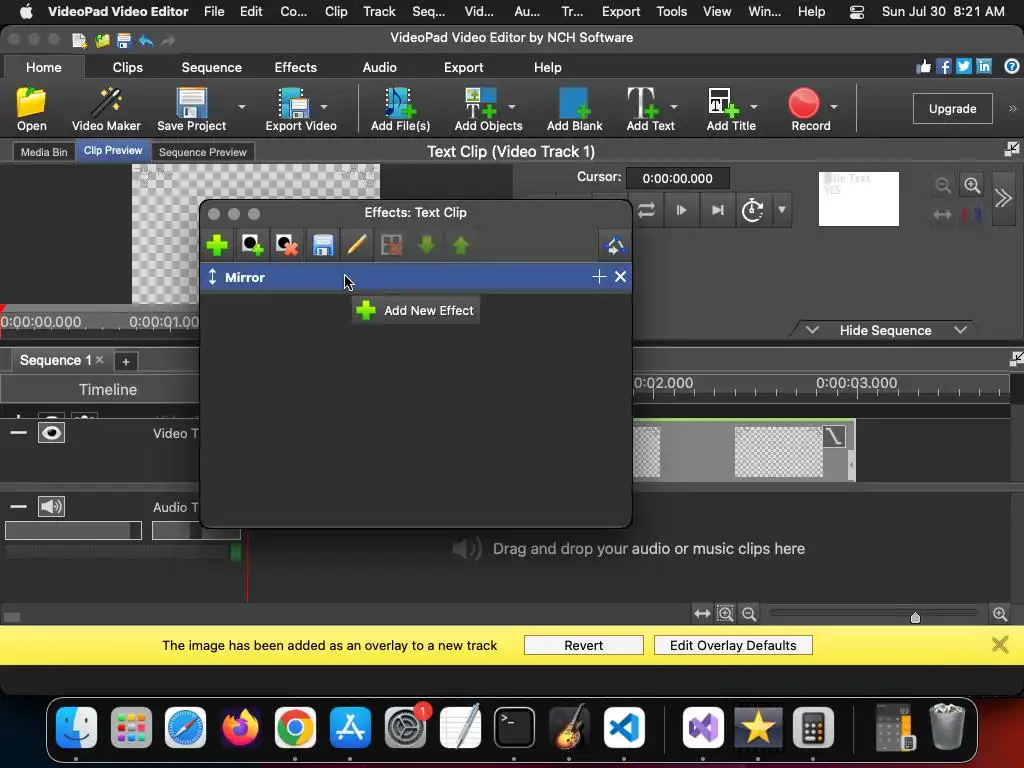Click the remove mask icon in Effects toolbar

tap(287, 246)
